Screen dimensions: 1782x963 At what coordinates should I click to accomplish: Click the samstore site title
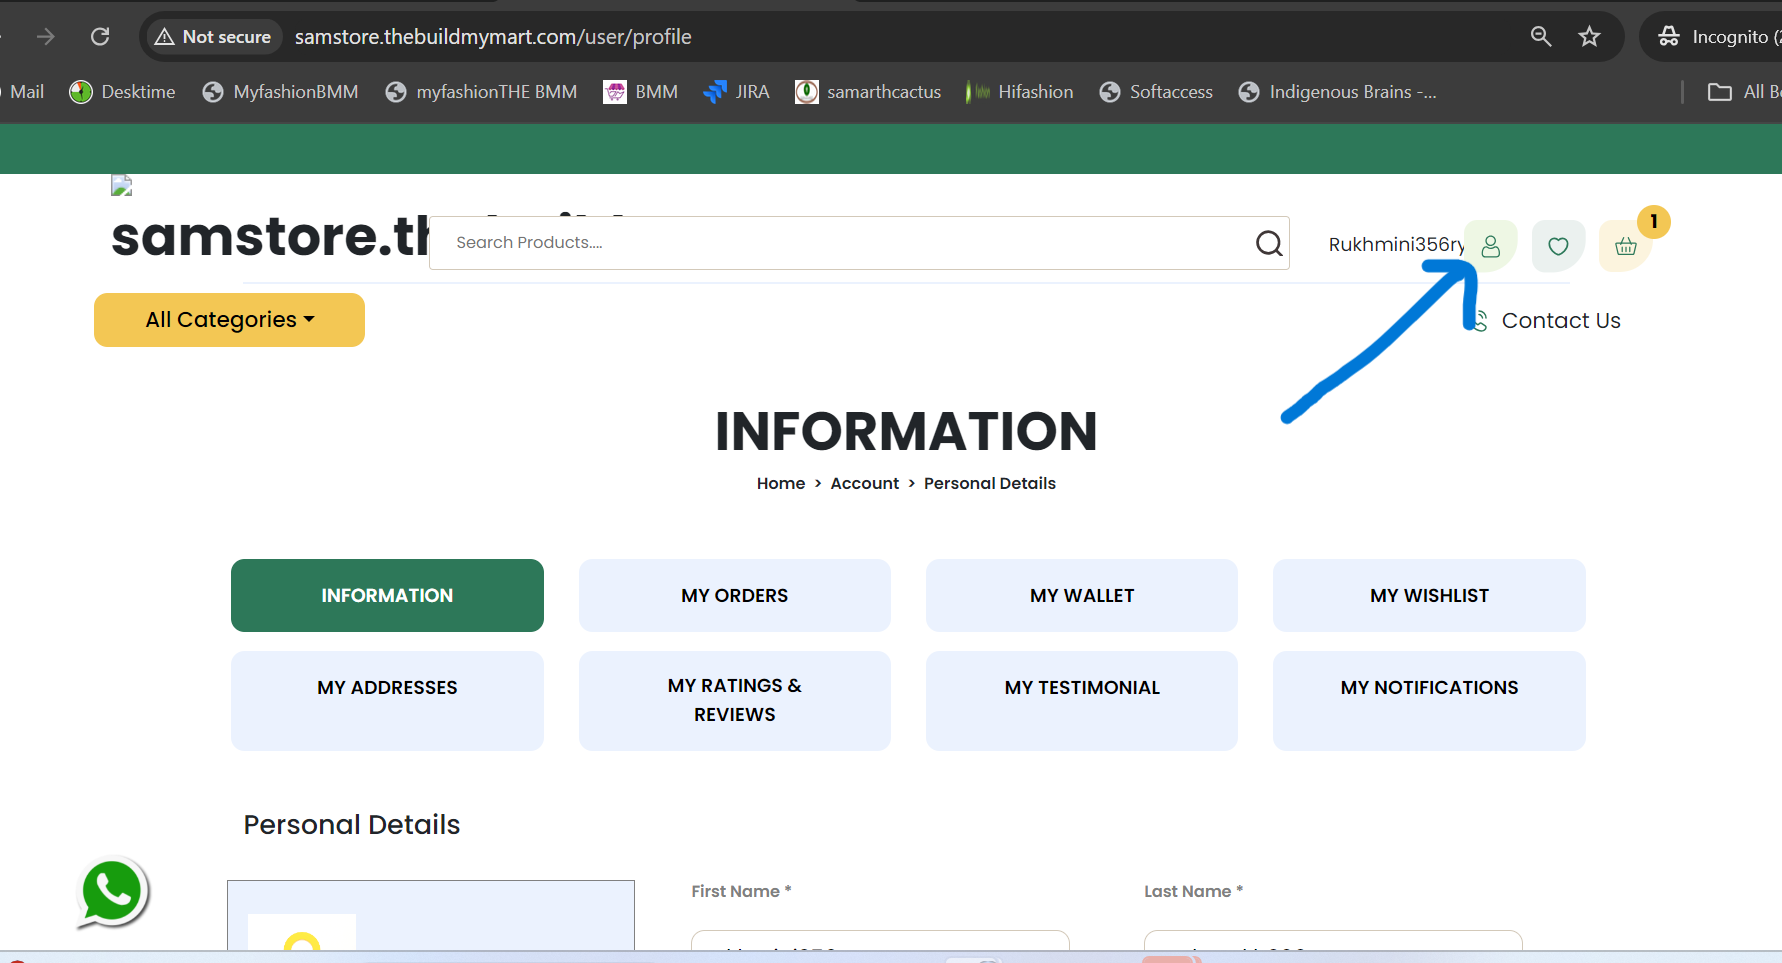tap(270, 237)
